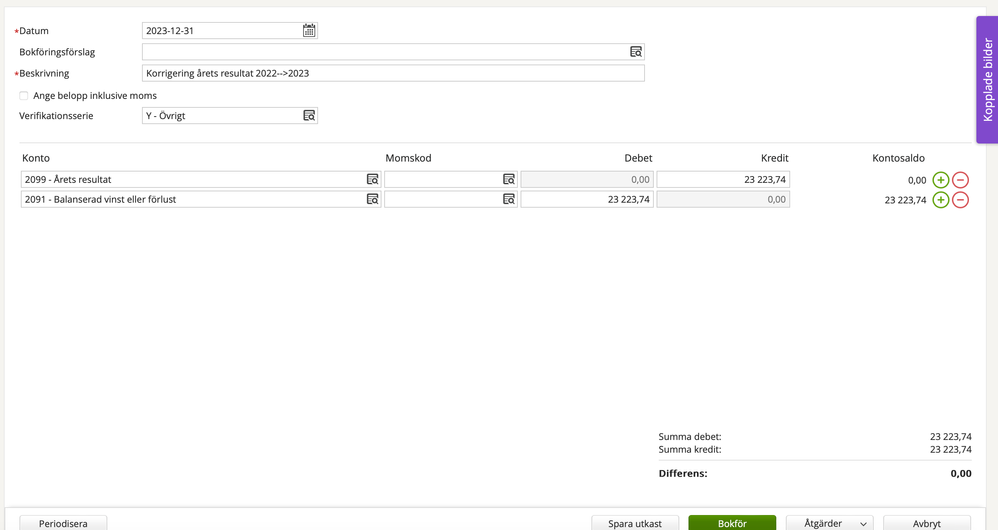Remove the 2099 Årets resultat row

[x=960, y=180]
